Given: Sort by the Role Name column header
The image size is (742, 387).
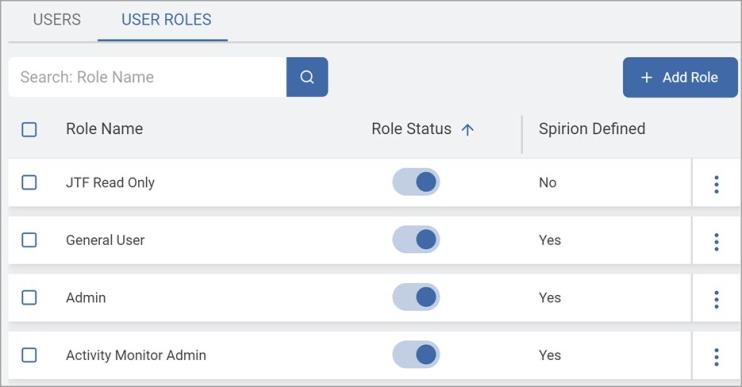Looking at the screenshot, I should click(x=104, y=129).
